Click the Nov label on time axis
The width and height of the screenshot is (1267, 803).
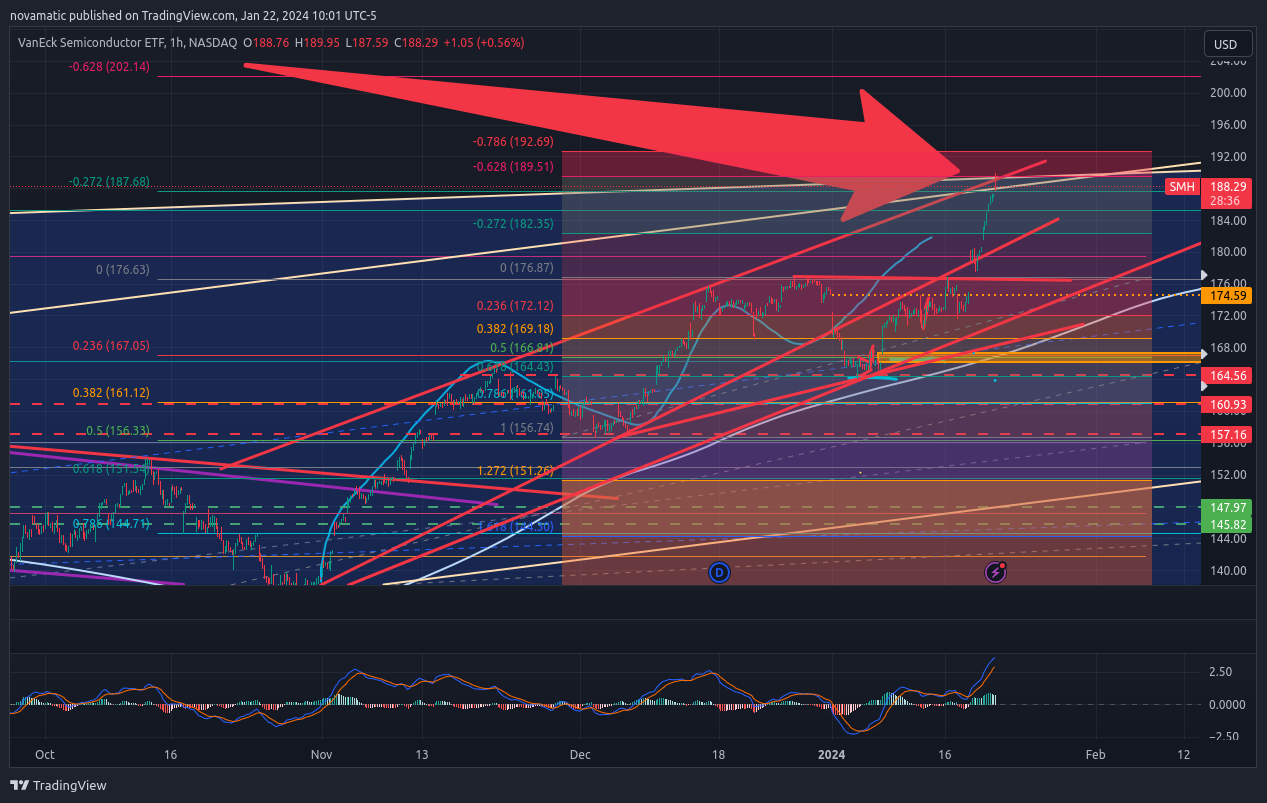[x=321, y=755]
